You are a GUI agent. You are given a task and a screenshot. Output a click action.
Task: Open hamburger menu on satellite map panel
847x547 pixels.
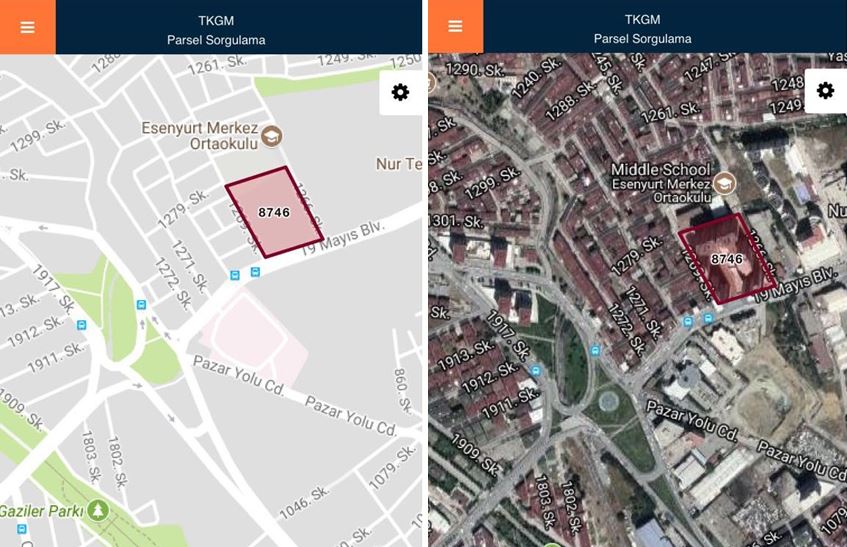coord(455,26)
